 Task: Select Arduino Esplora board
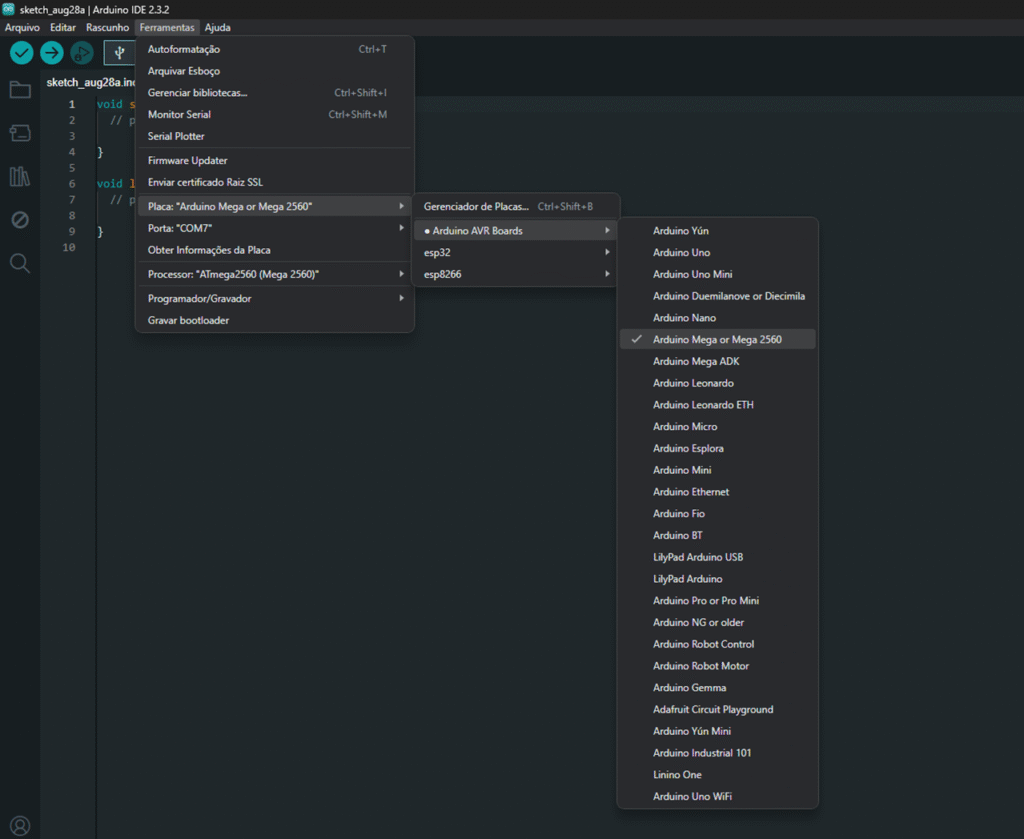point(718,448)
